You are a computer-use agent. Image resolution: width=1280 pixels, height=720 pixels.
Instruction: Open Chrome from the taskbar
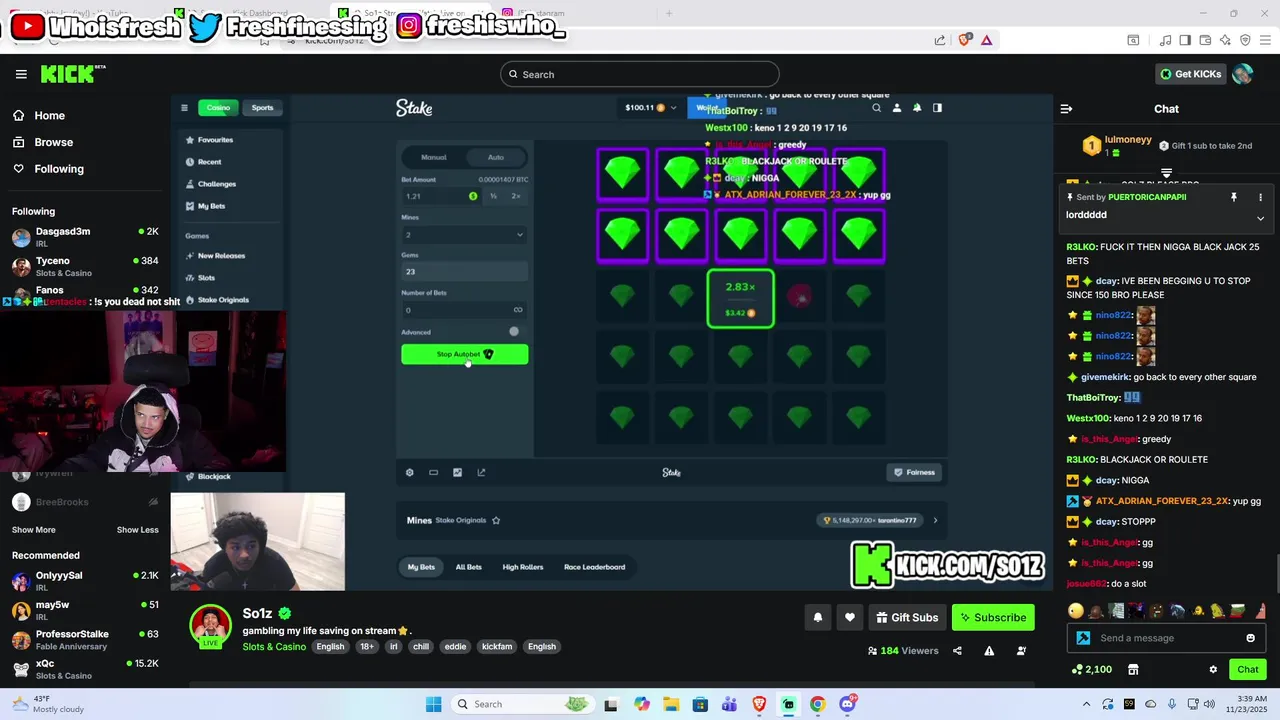tap(817, 704)
